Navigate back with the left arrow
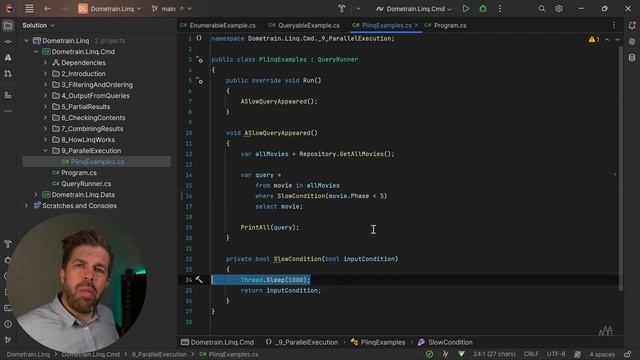This screenshot has height=360, width=640. pos(47,9)
